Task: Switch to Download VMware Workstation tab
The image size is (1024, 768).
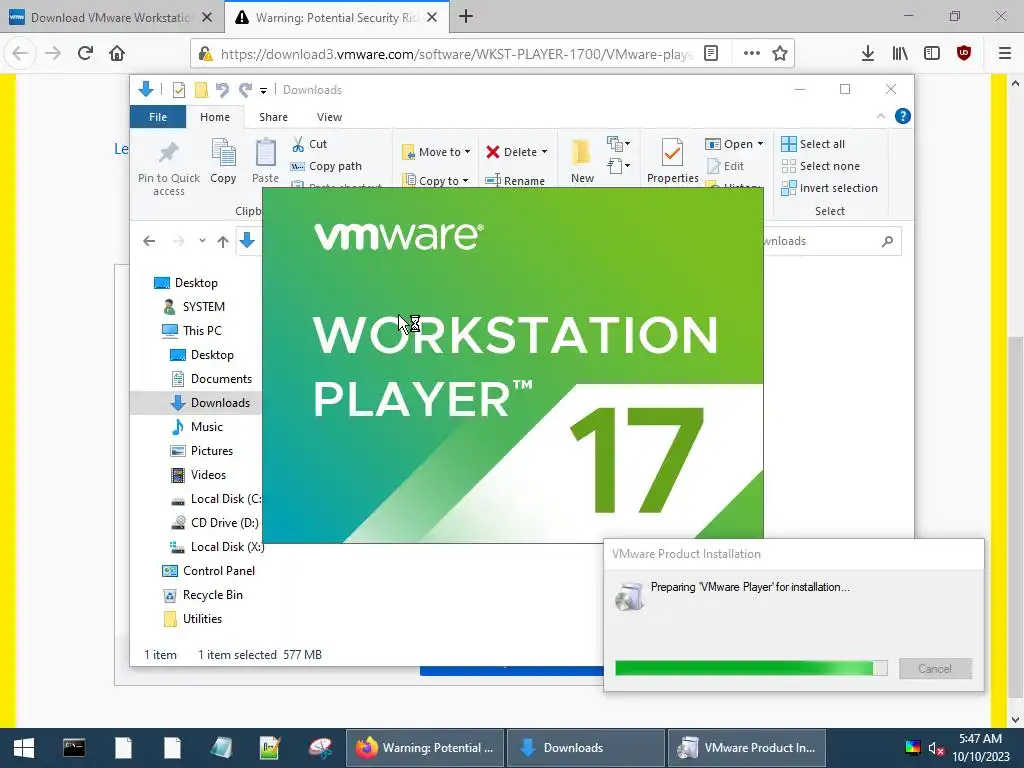Action: coord(111,18)
